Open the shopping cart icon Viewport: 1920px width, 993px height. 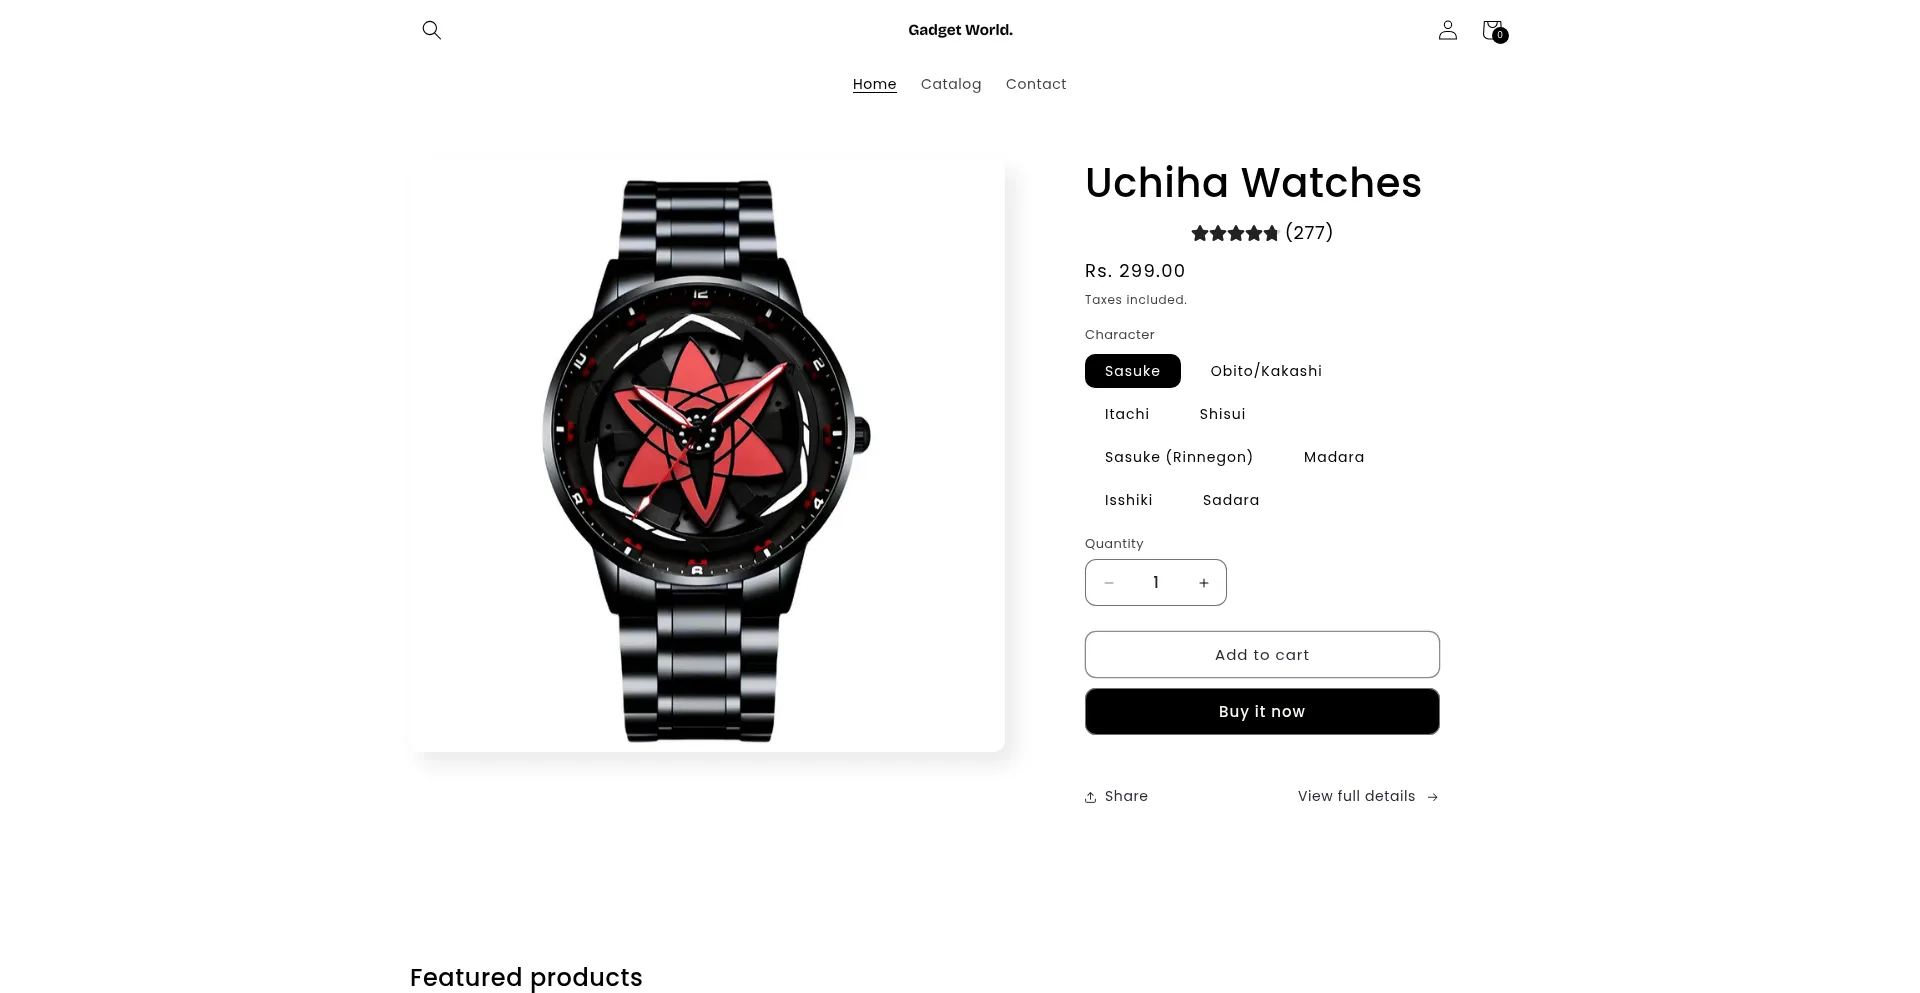[x=1494, y=31]
